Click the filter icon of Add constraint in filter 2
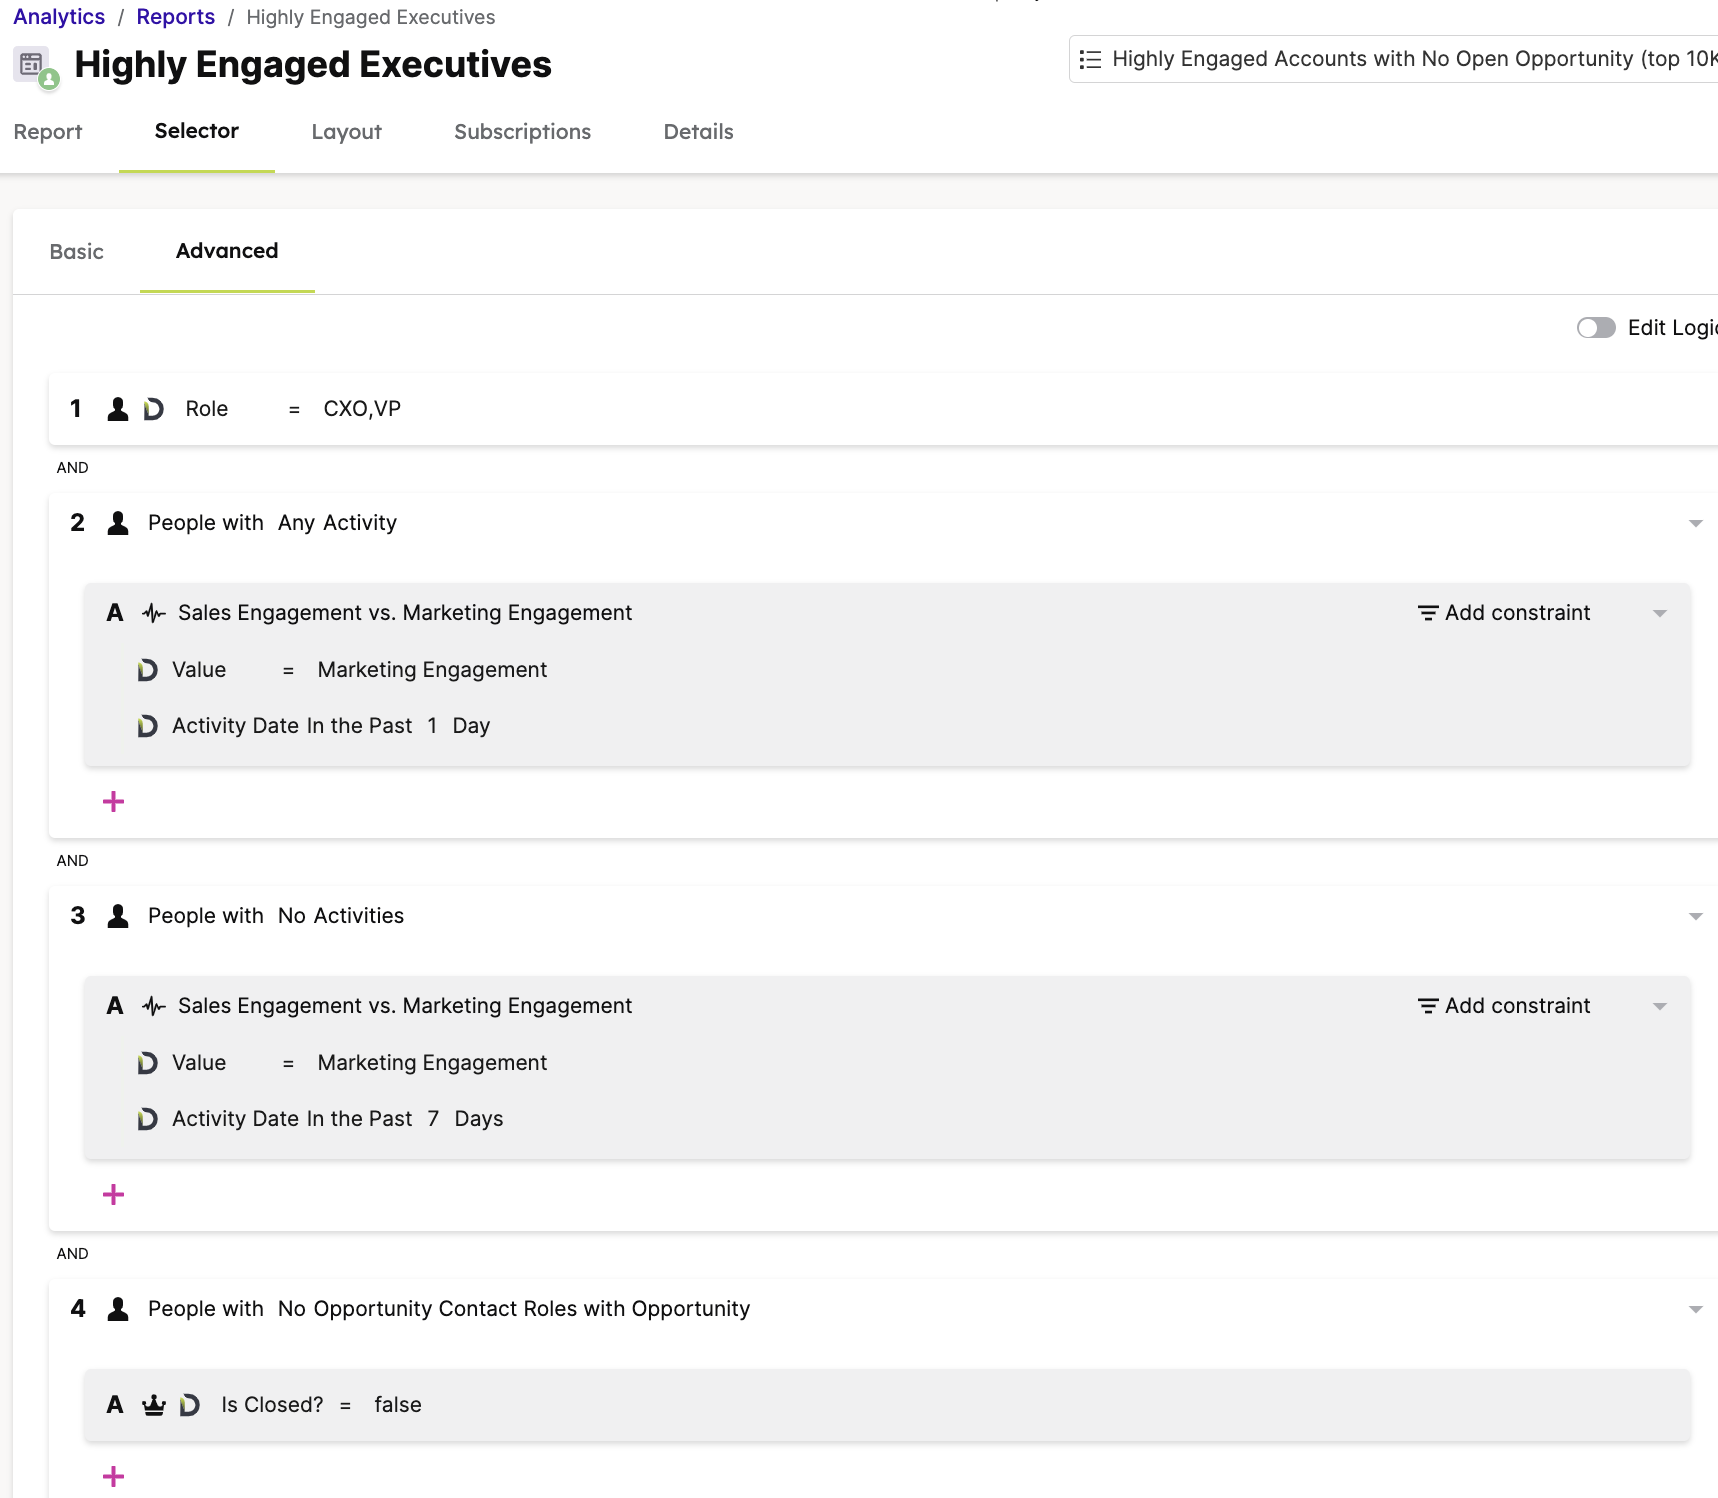The image size is (1718, 1498). 1428,613
